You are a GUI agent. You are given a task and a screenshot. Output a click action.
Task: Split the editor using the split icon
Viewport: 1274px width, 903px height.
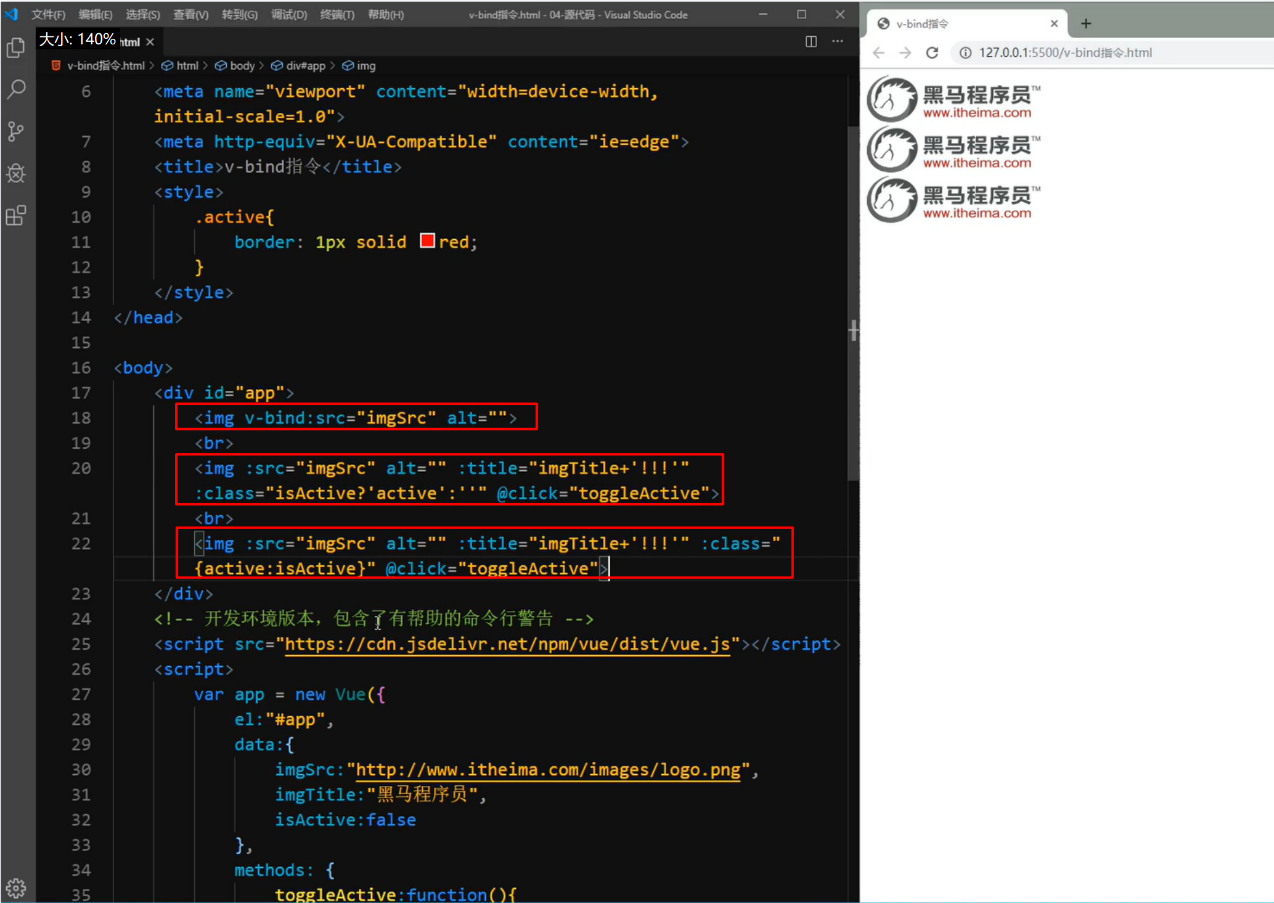click(x=811, y=41)
